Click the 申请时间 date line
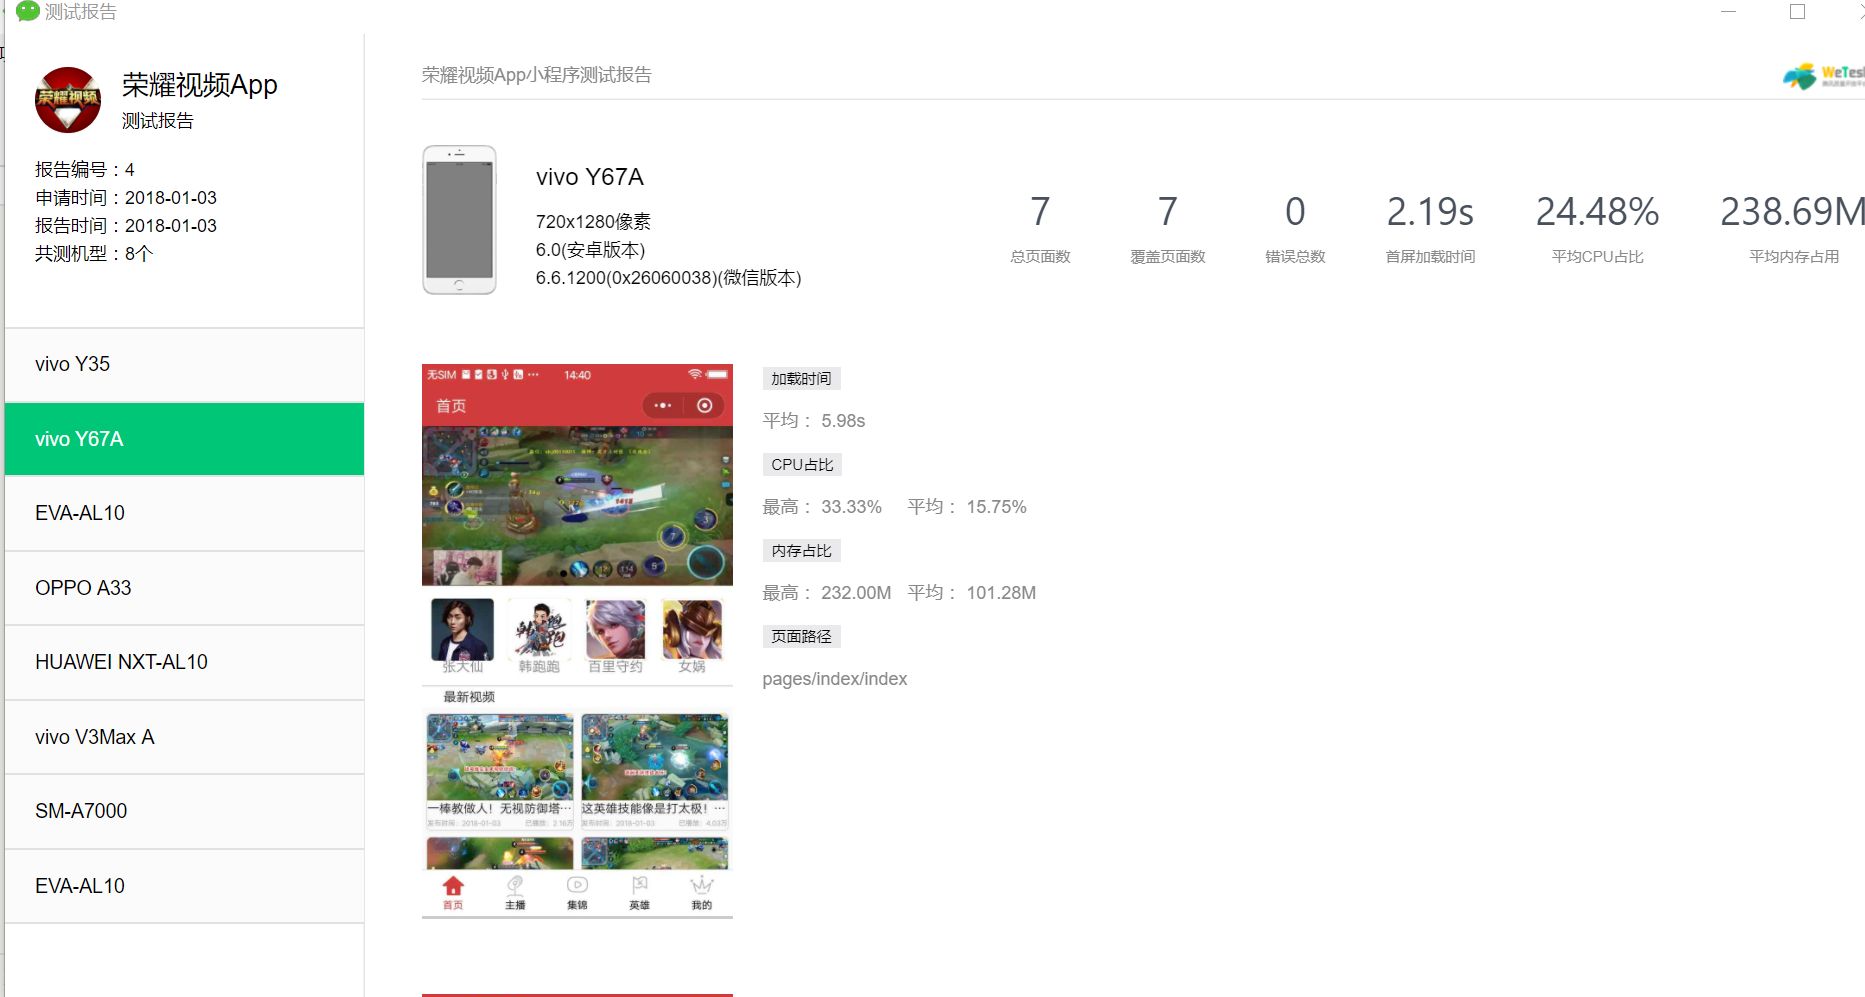The image size is (1865, 997). [x=126, y=198]
